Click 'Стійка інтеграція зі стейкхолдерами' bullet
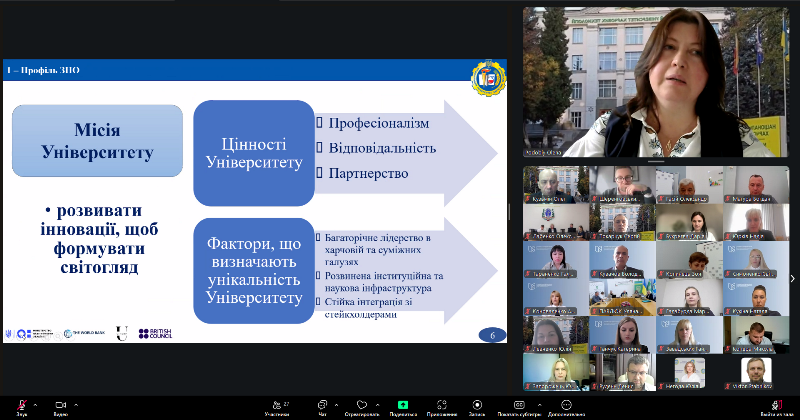 (368, 308)
